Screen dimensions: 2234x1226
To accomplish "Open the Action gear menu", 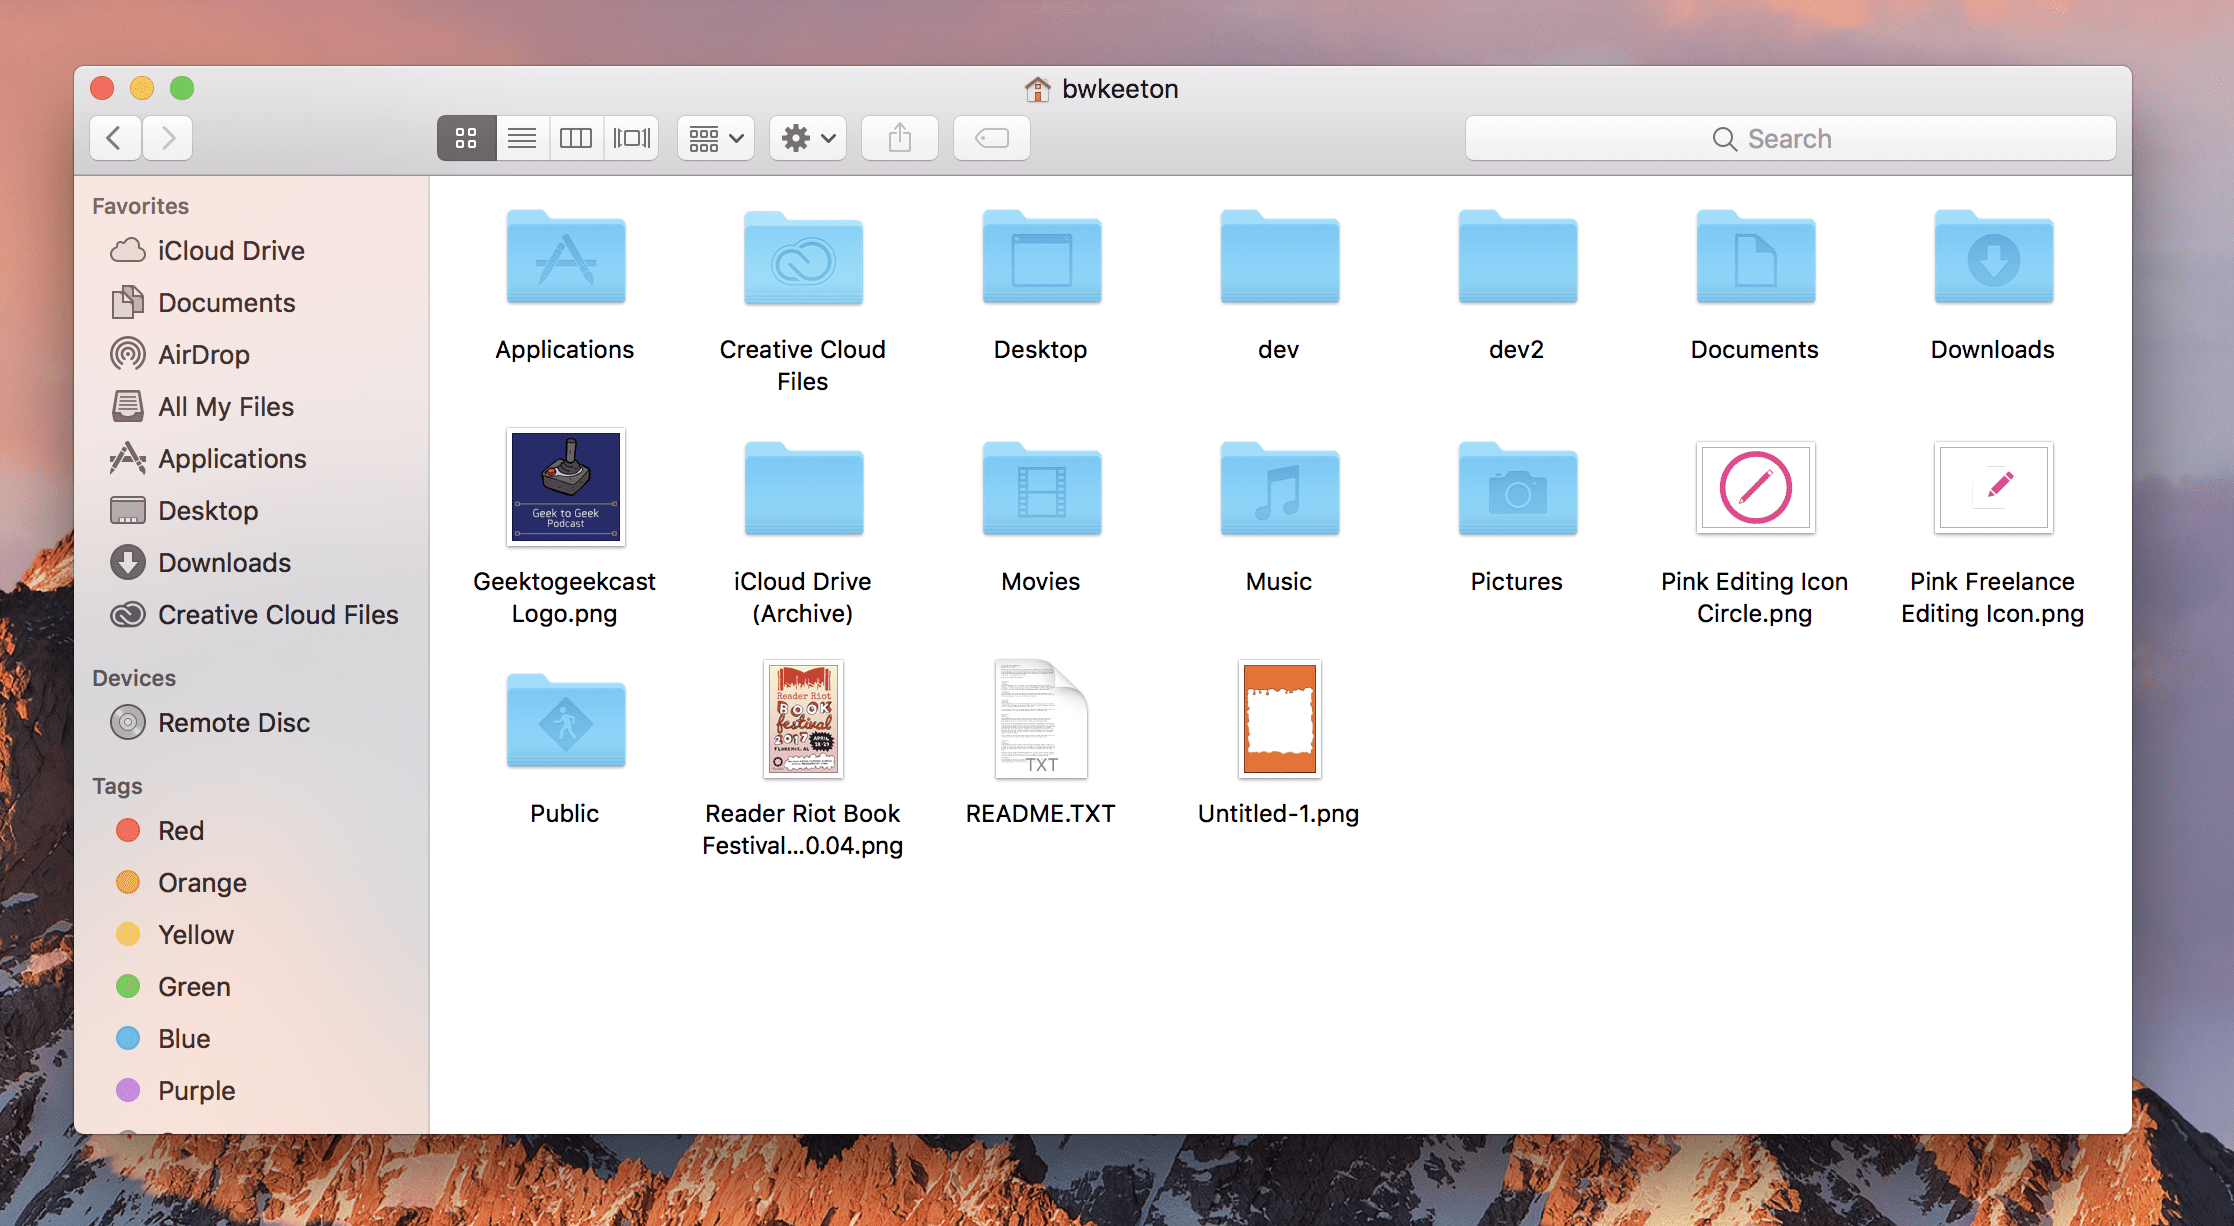I will click(x=808, y=138).
